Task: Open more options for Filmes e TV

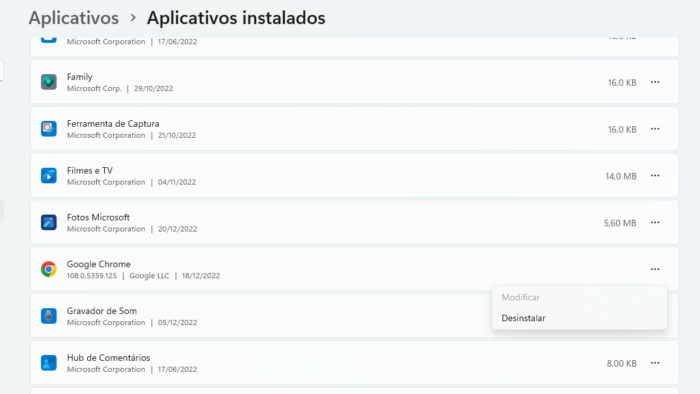Action: tap(655, 176)
